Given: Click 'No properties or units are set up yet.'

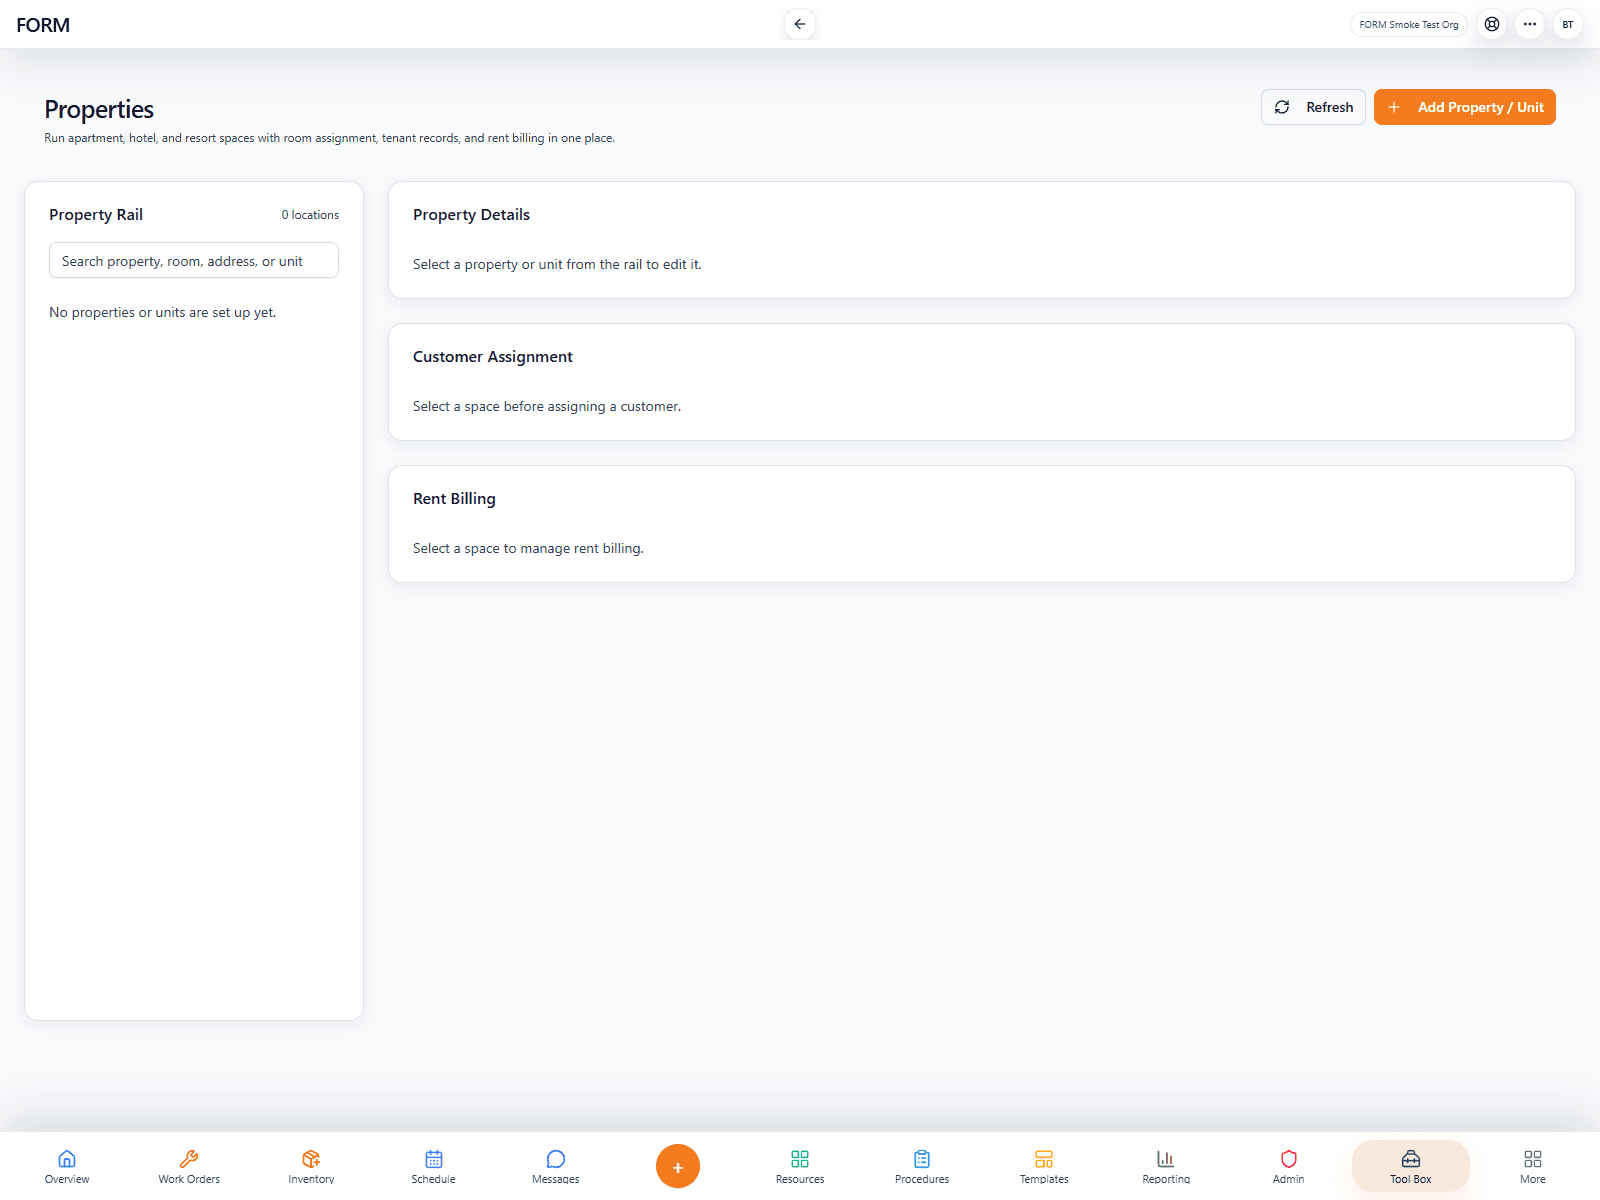Looking at the screenshot, I should 163,312.
